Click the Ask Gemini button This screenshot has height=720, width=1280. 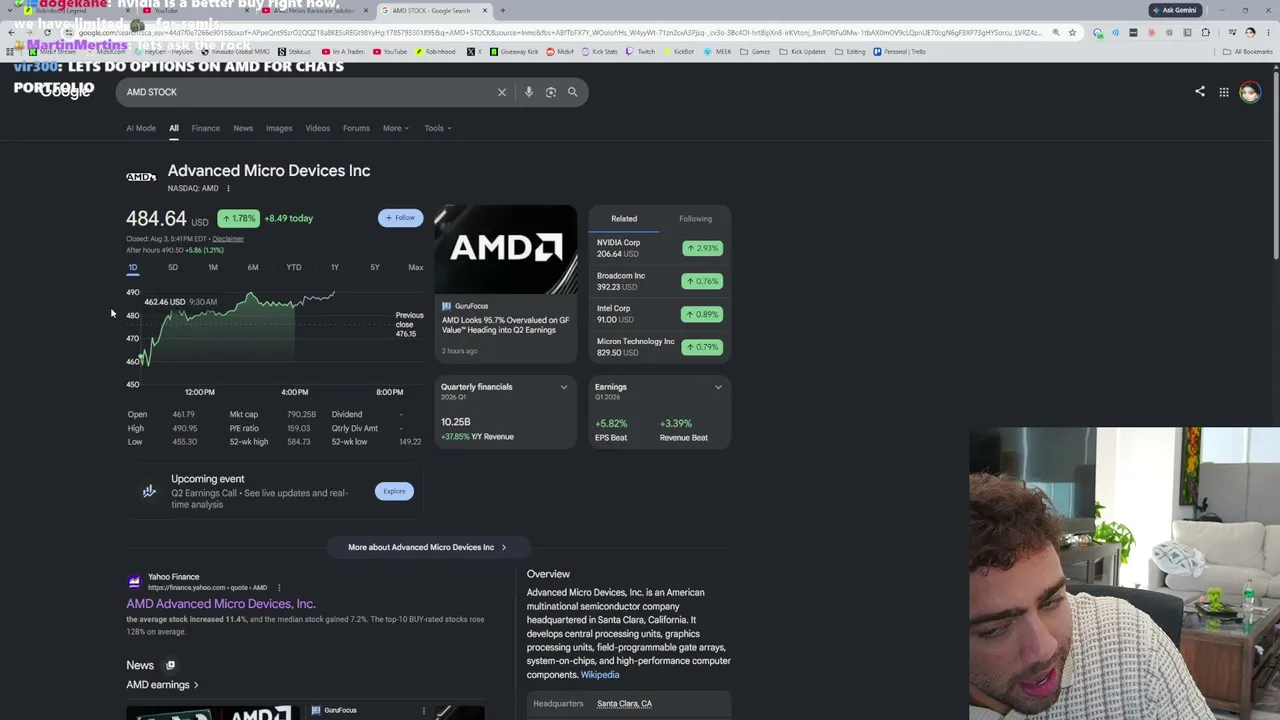point(1175,10)
